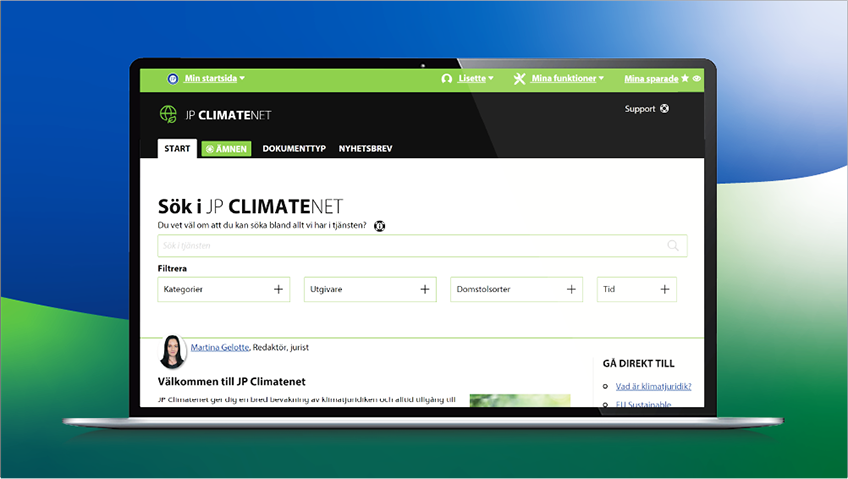Open the Martina Gelotte author link

(x=220, y=348)
